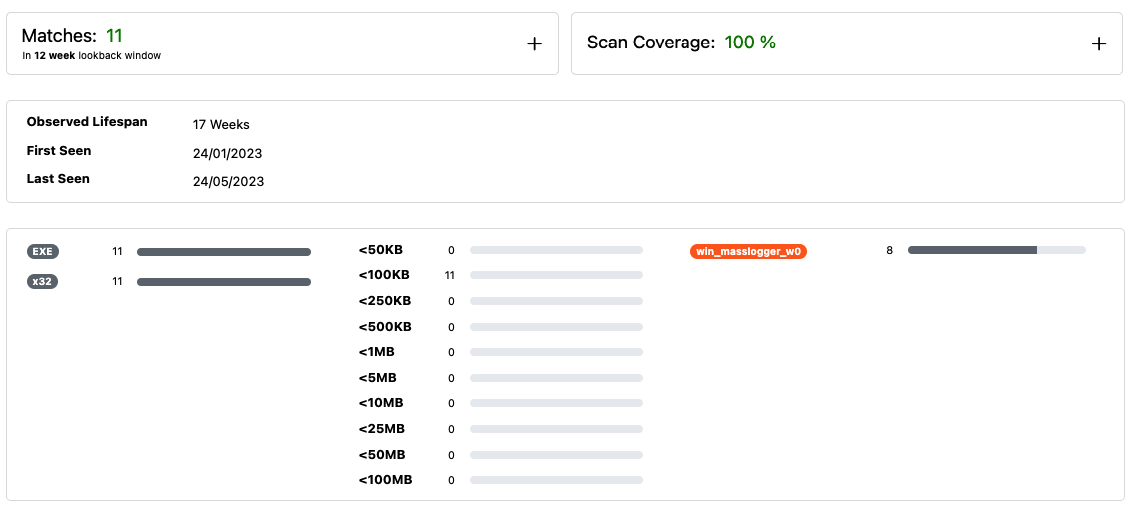This screenshot has height=509, width=1130.
Task: Click the win_masslogger_w0 progress bar
Action: (x=996, y=250)
